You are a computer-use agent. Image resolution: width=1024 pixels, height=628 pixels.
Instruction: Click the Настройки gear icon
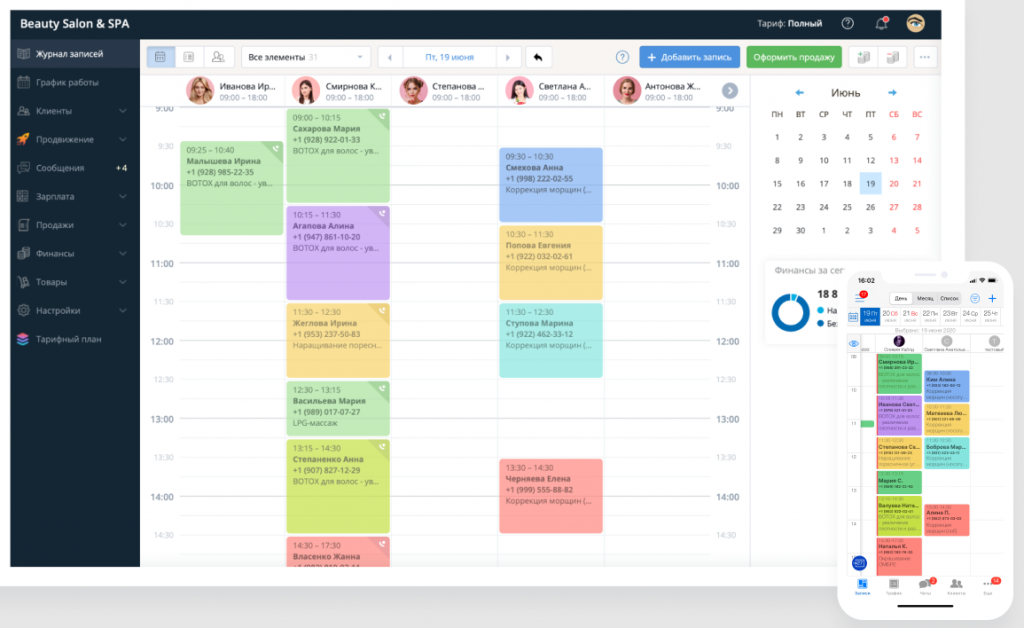pos(24,310)
